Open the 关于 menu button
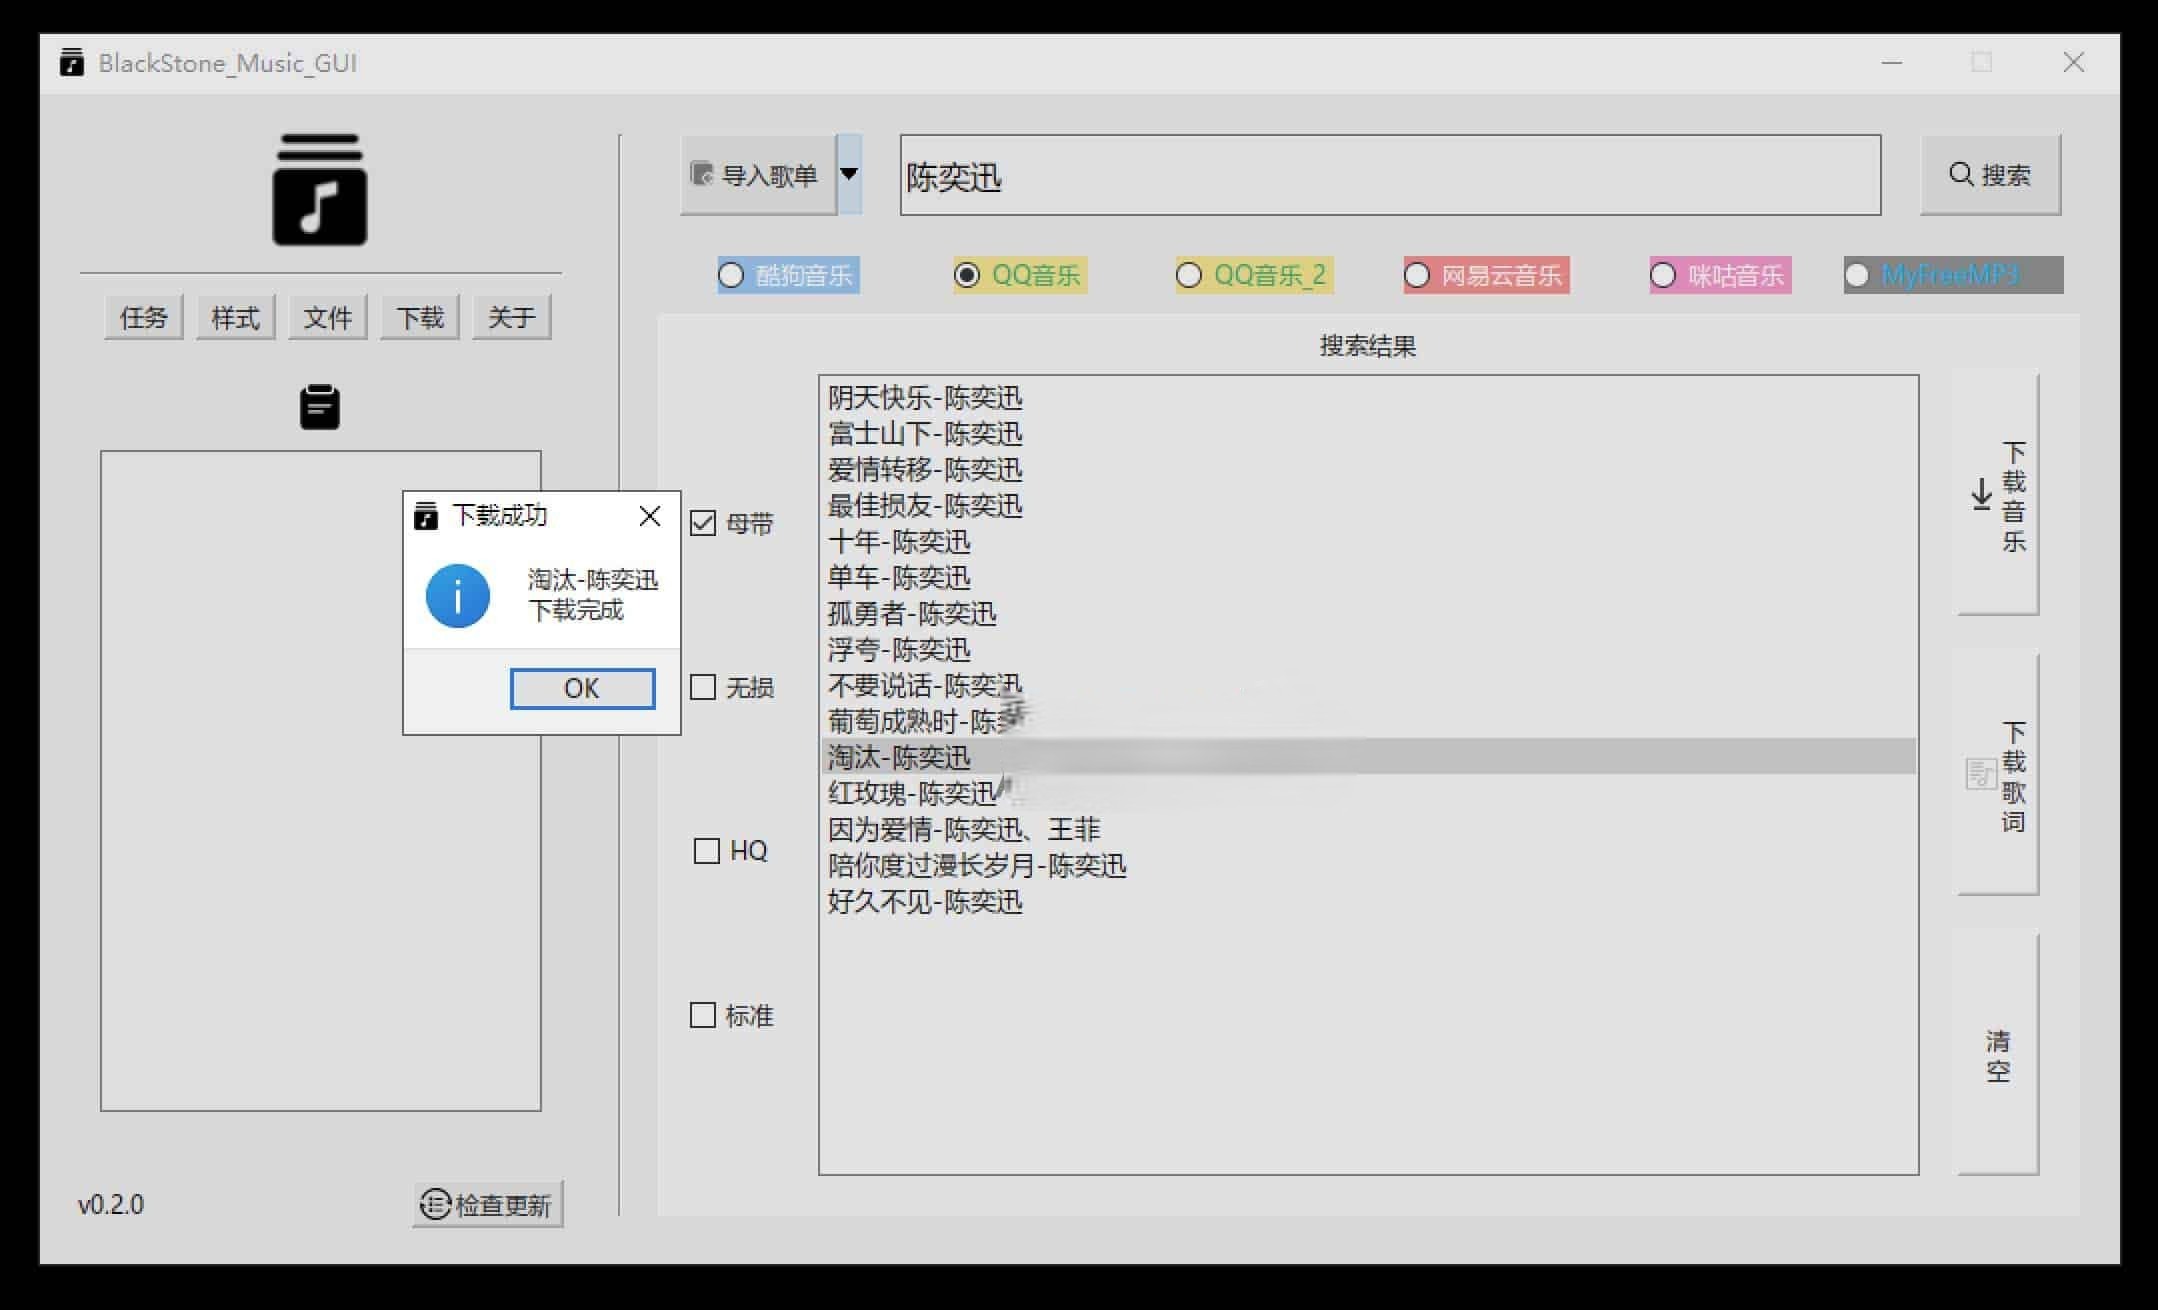The height and width of the screenshot is (1310, 2158). 512,318
